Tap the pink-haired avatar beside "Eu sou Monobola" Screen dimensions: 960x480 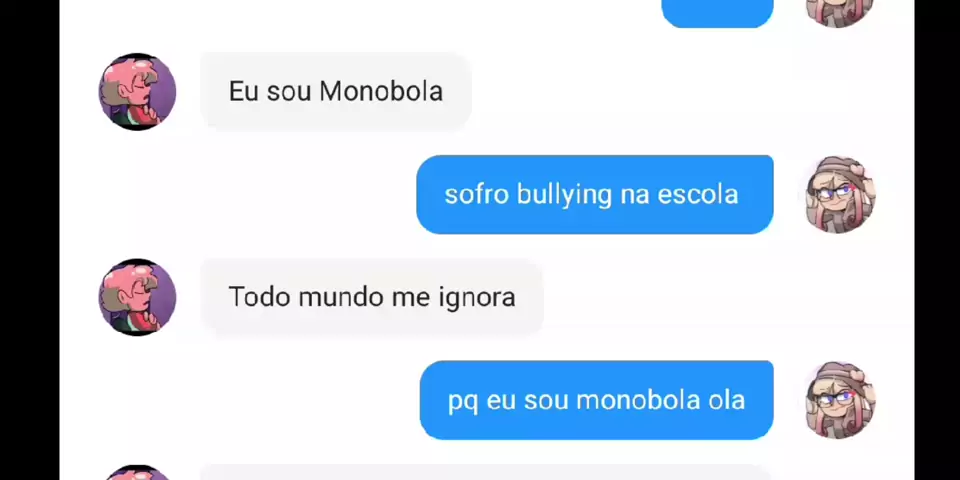pos(137,91)
